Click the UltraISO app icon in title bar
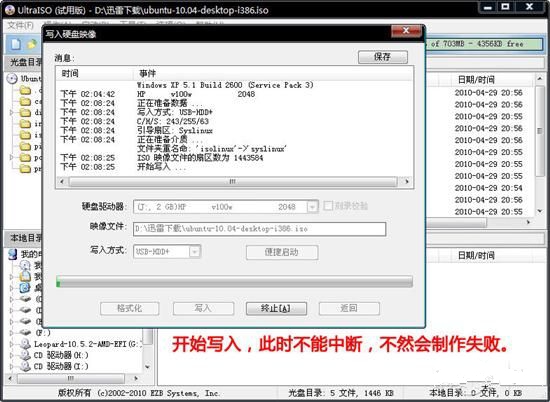This screenshot has height=402, width=550. point(9,10)
